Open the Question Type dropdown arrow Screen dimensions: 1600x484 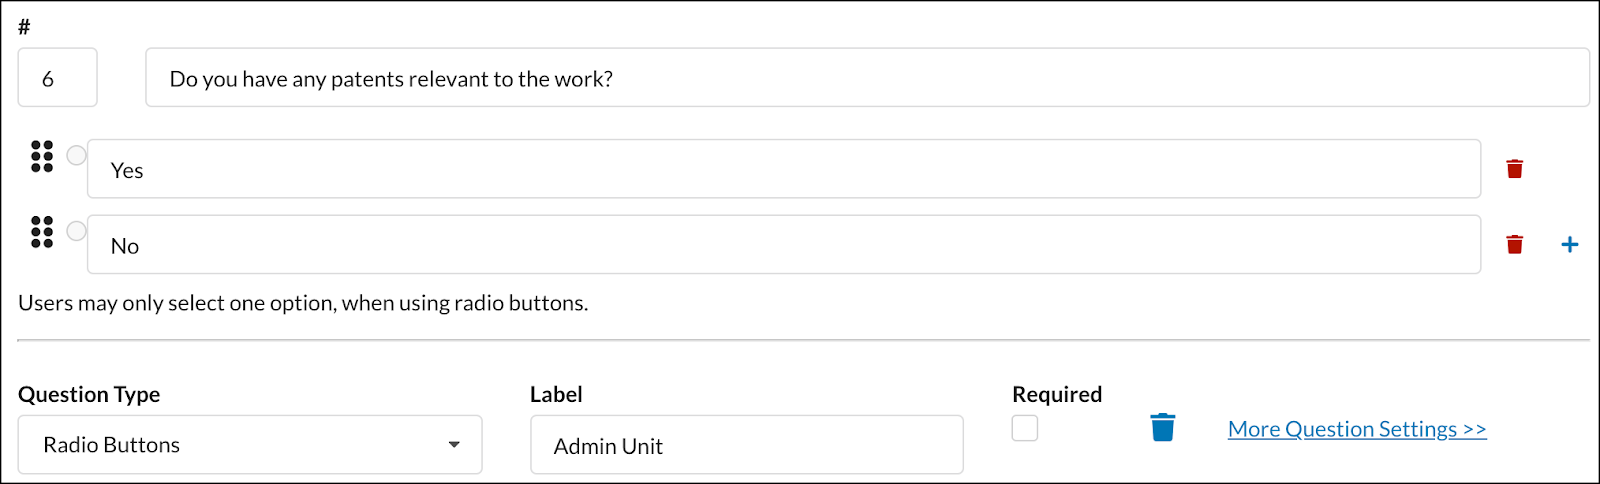(x=454, y=445)
